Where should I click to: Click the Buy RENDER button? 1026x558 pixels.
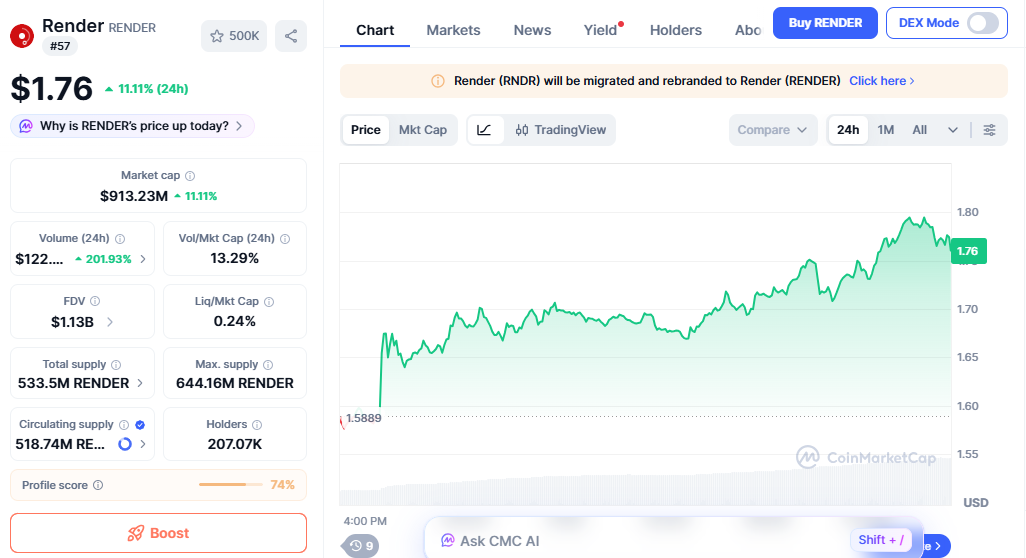click(x=825, y=23)
